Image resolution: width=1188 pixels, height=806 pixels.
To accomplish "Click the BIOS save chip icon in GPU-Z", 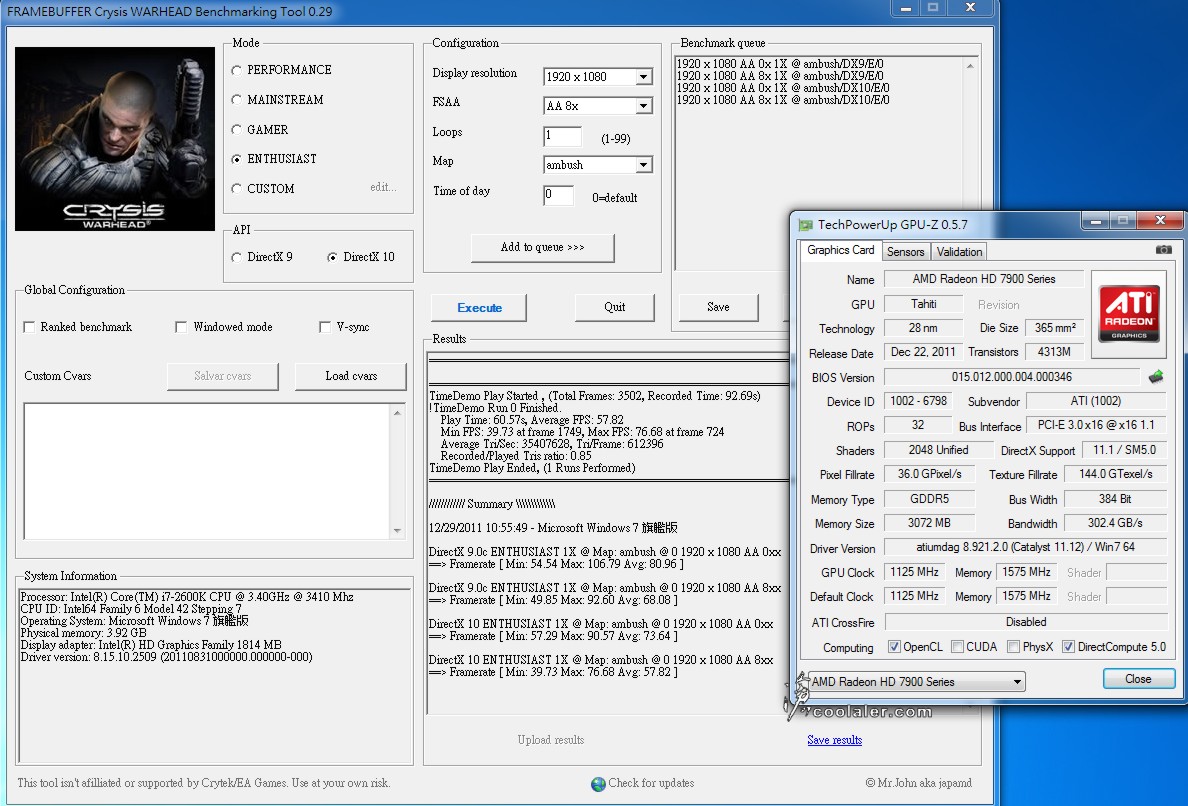I will [x=1155, y=376].
